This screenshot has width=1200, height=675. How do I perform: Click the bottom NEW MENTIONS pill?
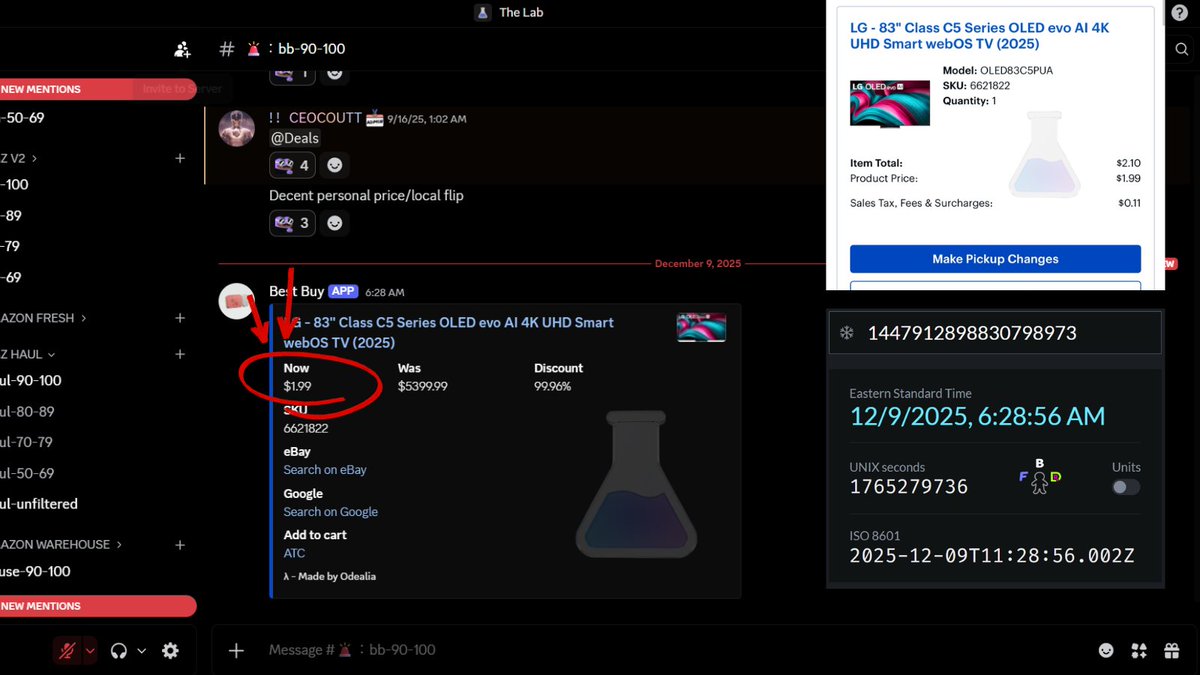point(98,606)
